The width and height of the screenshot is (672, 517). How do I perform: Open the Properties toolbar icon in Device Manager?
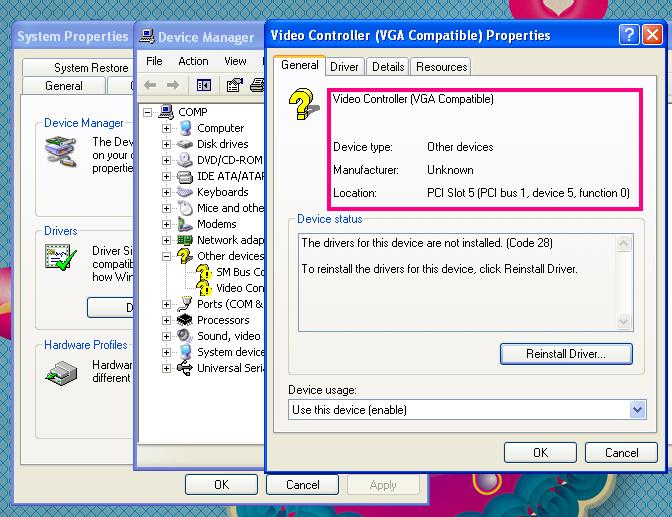234,85
